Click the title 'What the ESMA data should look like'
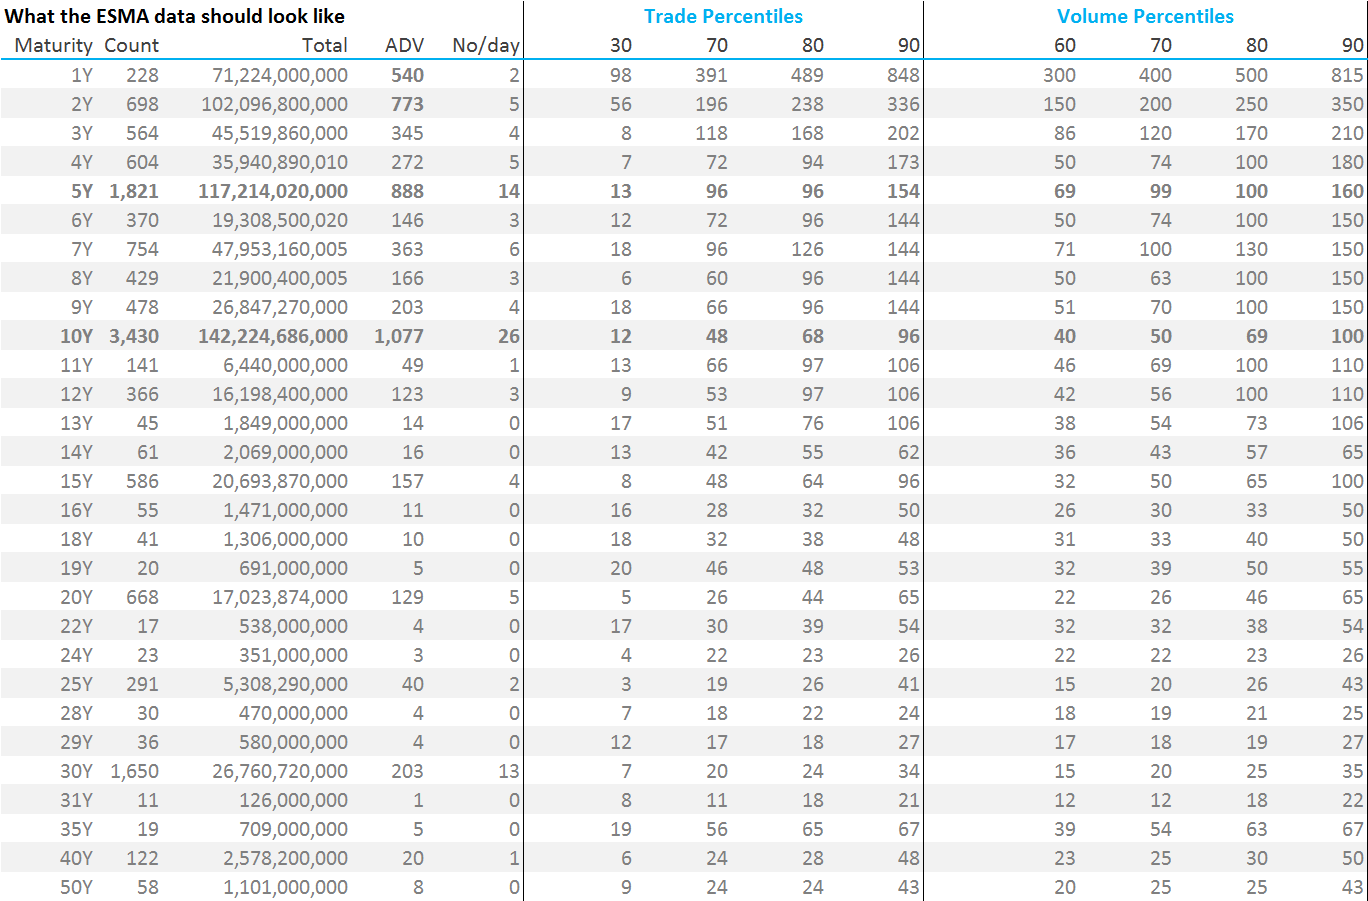 coord(174,16)
